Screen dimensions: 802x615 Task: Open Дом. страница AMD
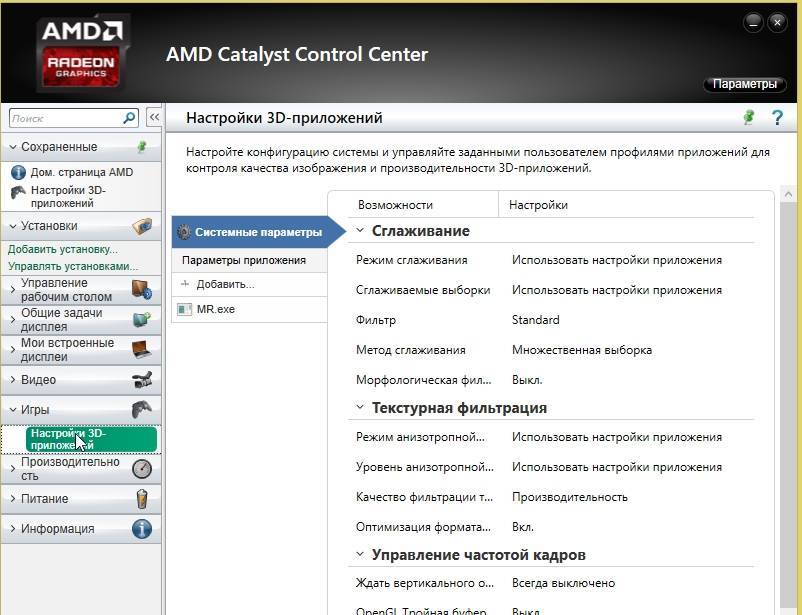[x=82, y=172]
